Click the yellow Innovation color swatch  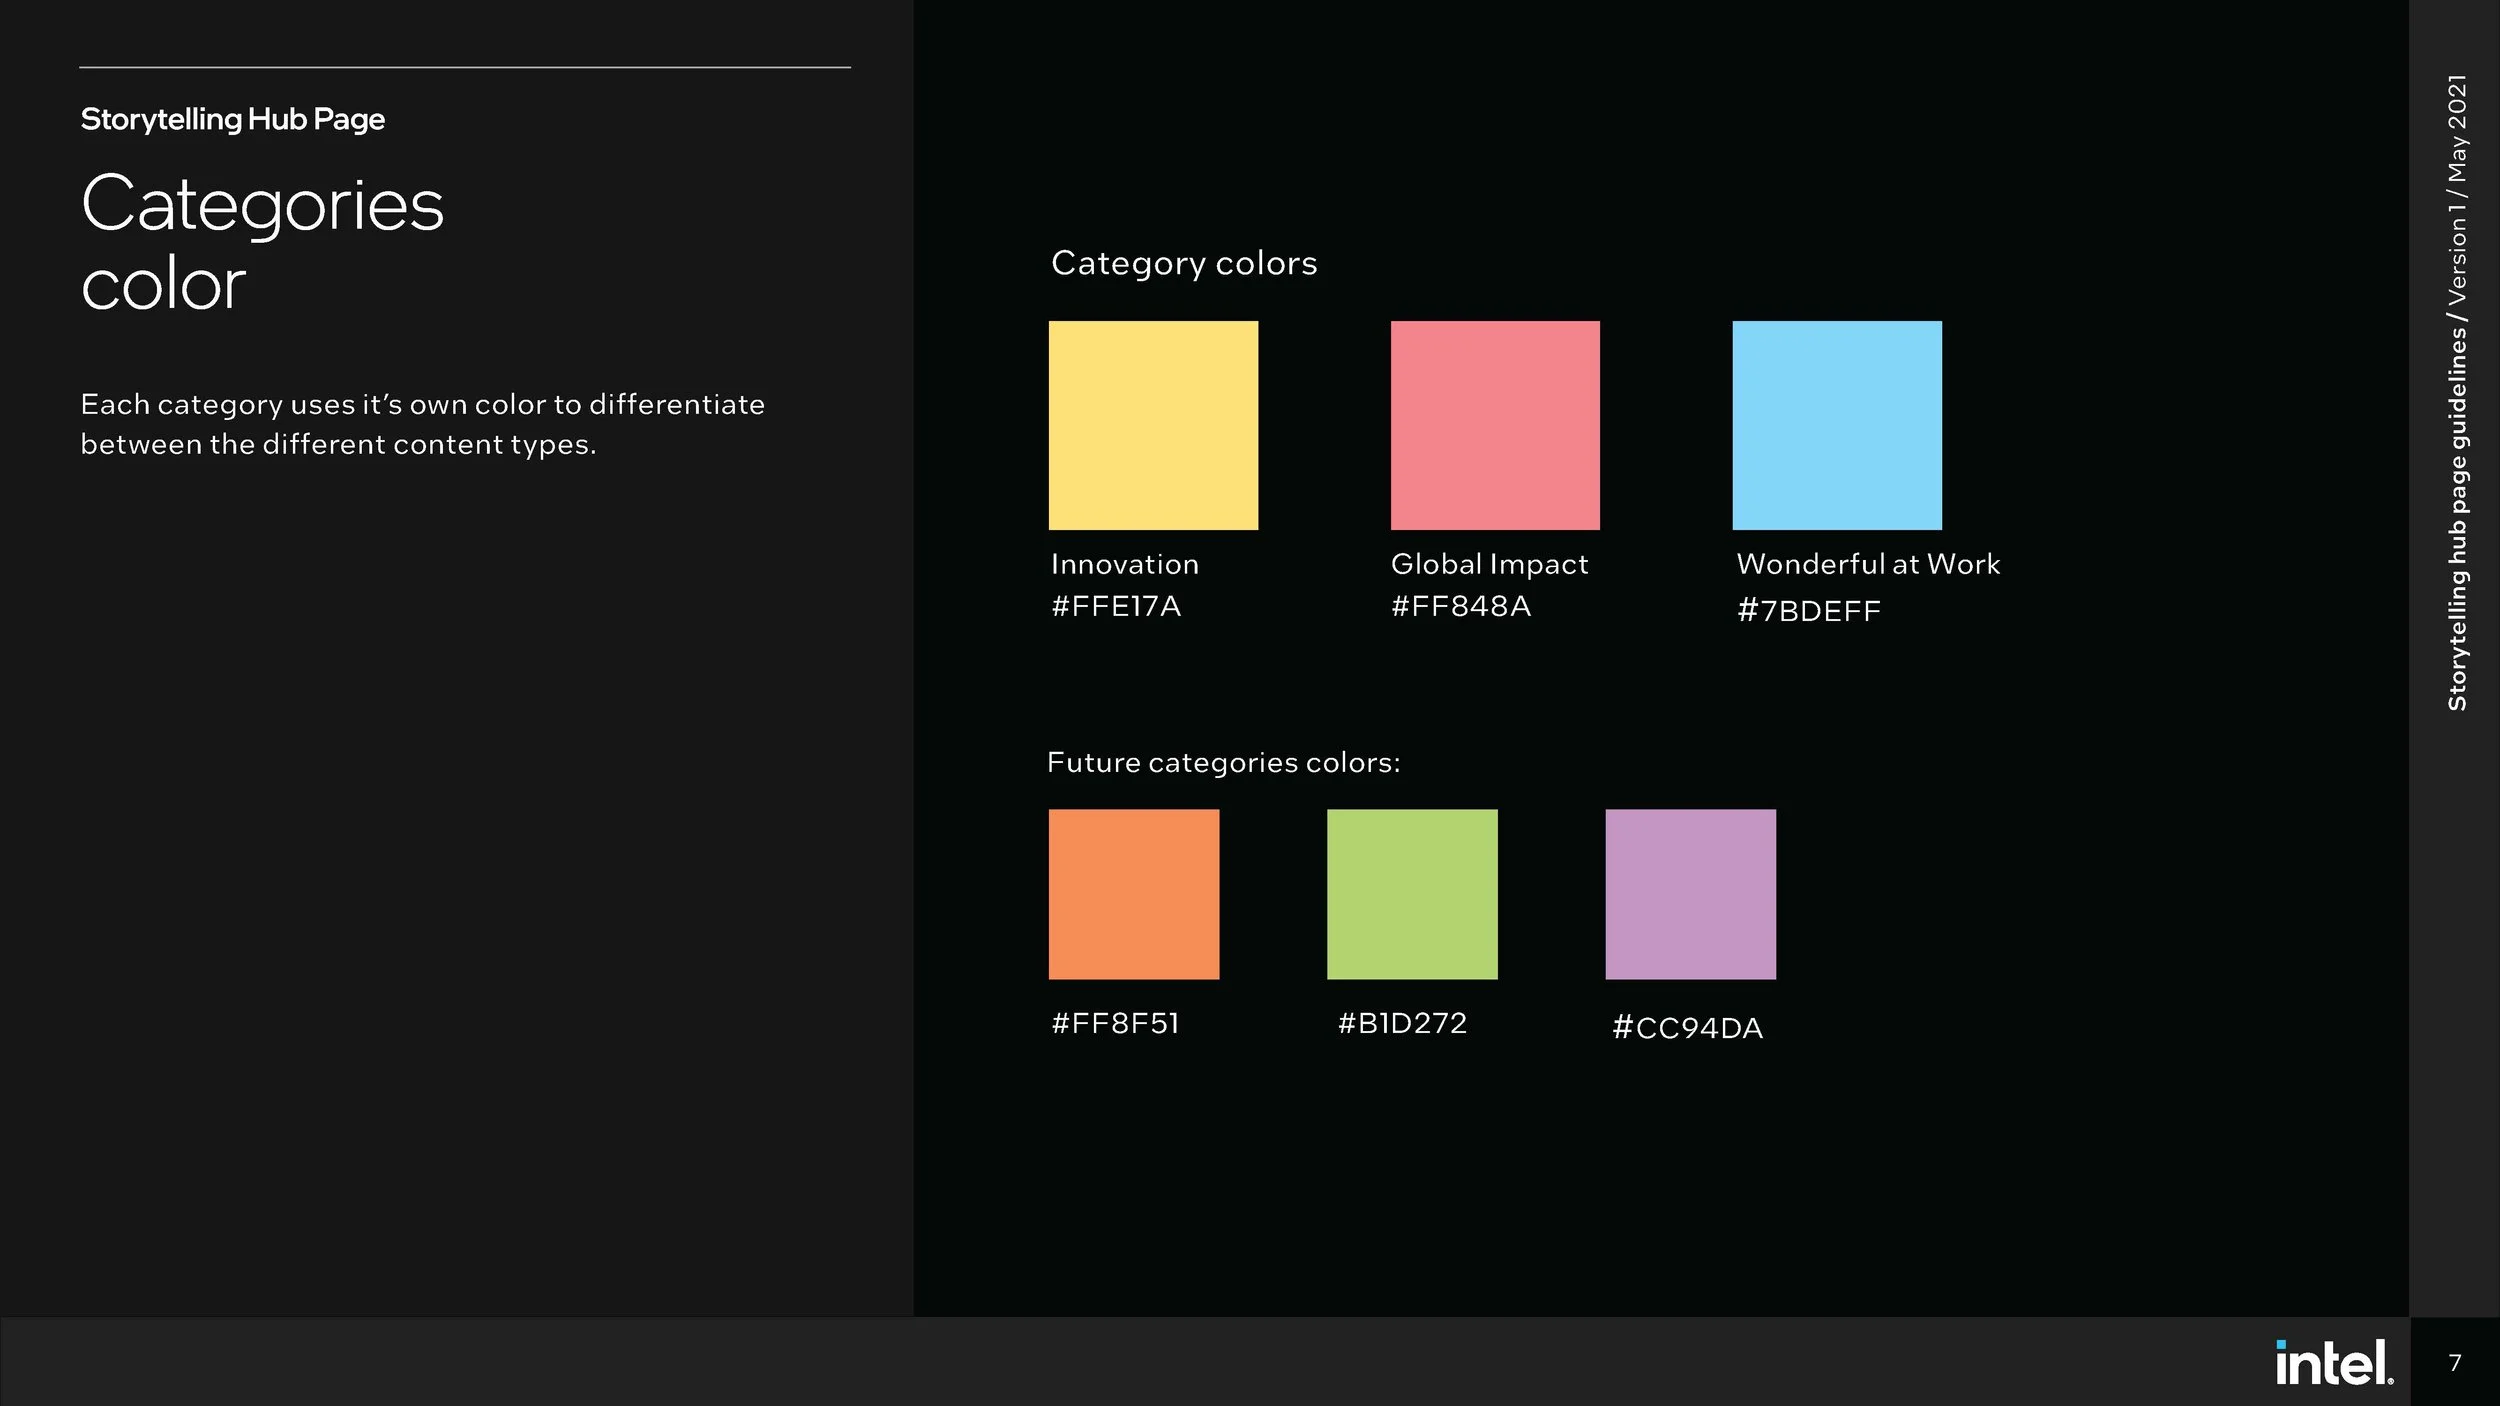coord(1153,425)
